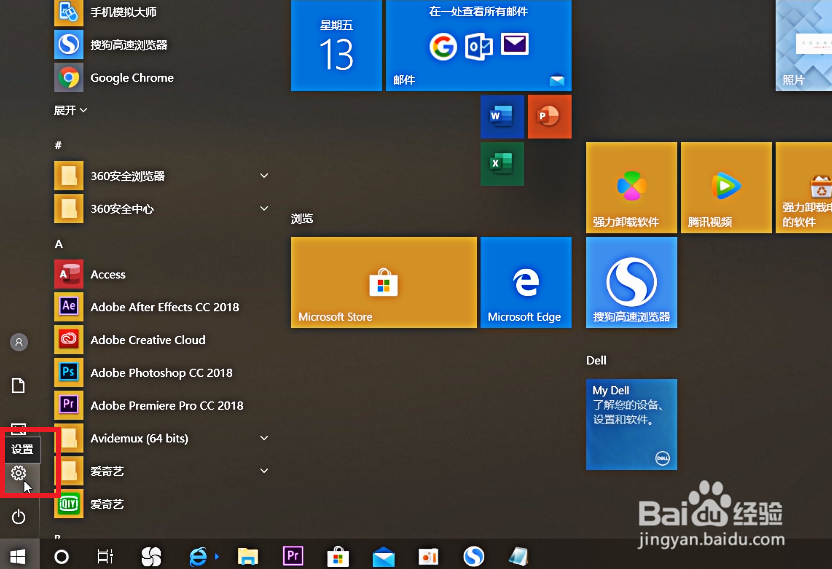
Task: Open the Word tile
Action: pyautogui.click(x=502, y=117)
